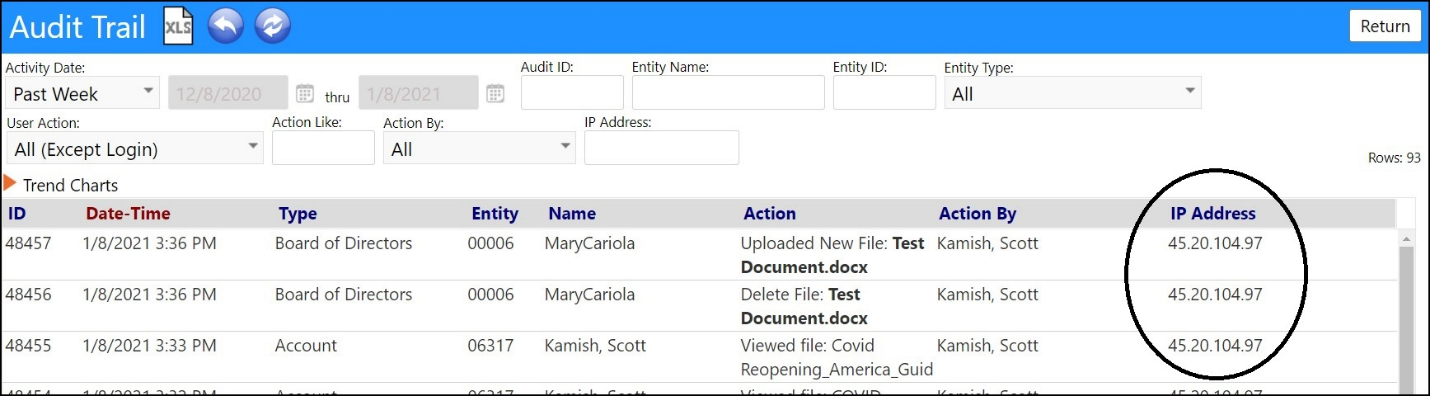Click the blue refresh icon
This screenshot has width=1430, height=396.
tap(273, 26)
